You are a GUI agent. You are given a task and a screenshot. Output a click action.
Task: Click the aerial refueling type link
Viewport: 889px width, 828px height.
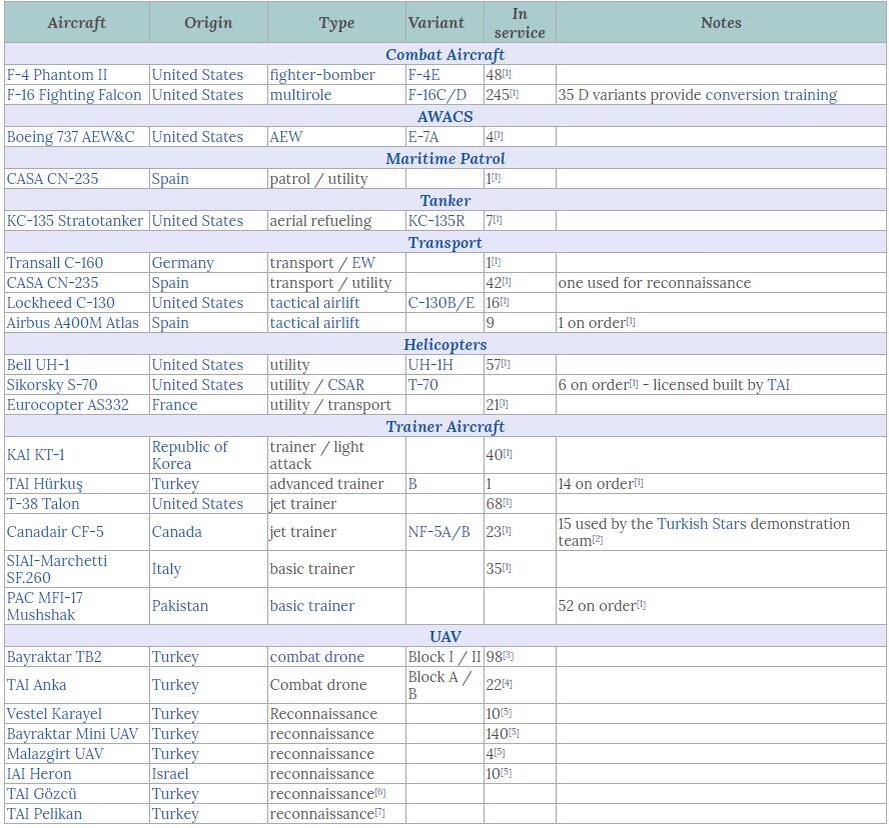point(320,221)
